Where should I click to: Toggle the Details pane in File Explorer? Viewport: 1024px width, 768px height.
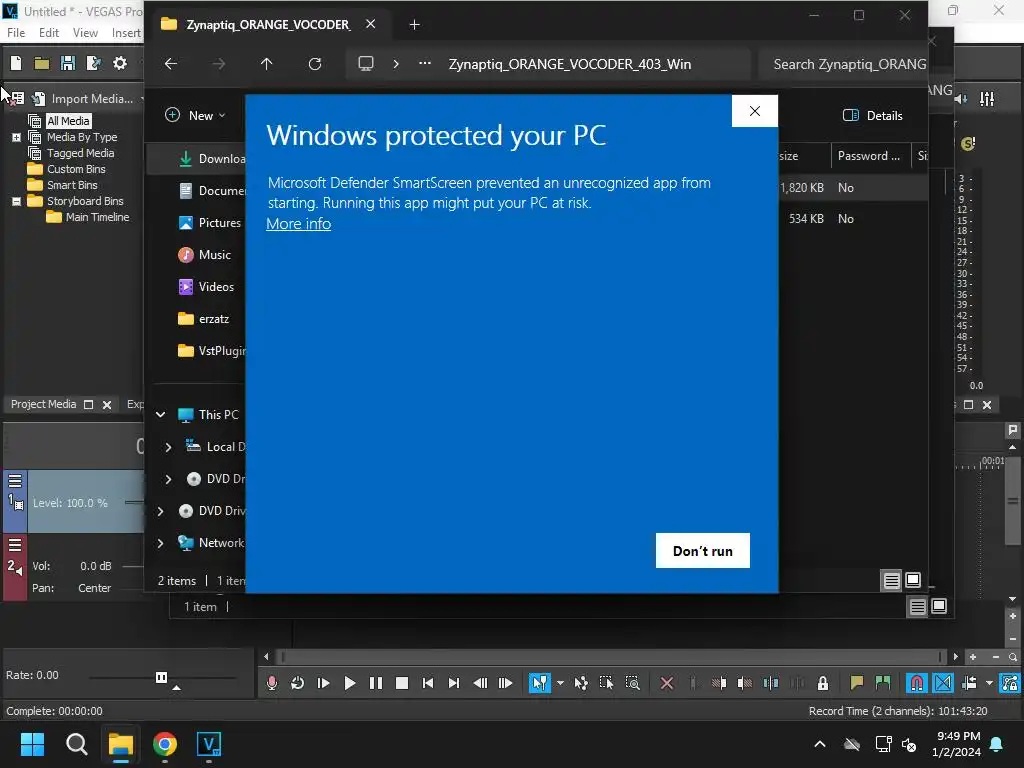pos(872,116)
